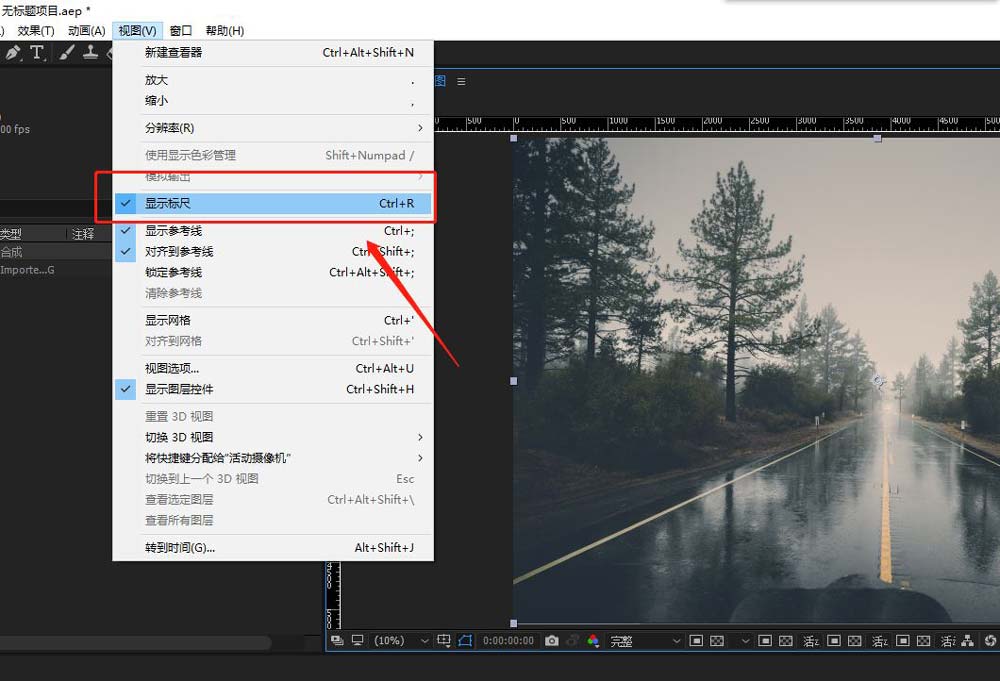Image resolution: width=1000 pixels, height=681 pixels.
Task: Open the 完整 resolution dropdown
Action: coord(645,640)
